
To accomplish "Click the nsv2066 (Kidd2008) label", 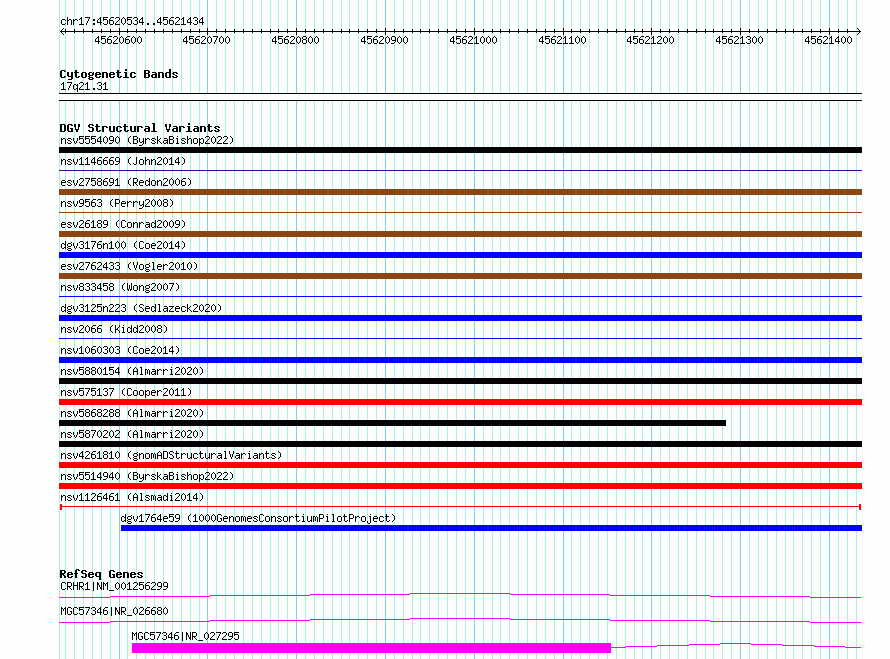I will coord(114,329).
